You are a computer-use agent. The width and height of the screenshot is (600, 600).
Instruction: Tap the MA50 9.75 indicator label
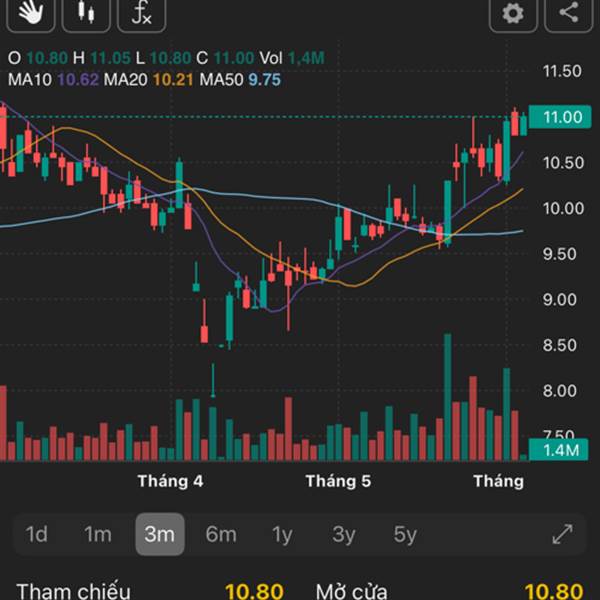pyautogui.click(x=240, y=80)
